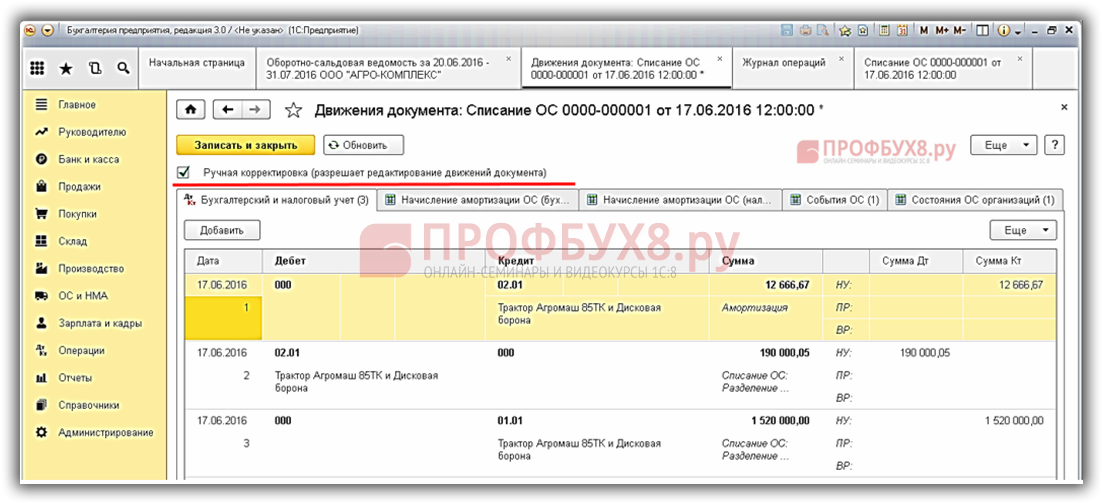Open Покупки section
The width and height of the screenshot is (1103, 504).
[x=77, y=214]
